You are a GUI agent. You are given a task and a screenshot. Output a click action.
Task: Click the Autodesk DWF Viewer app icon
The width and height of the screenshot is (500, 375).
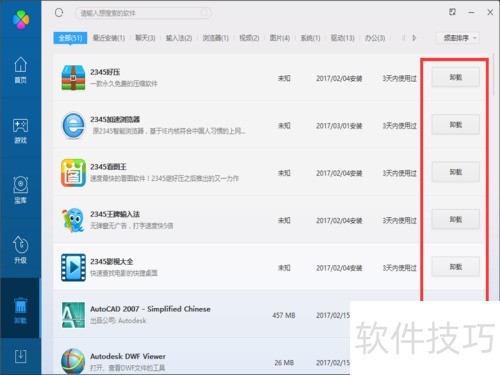pos(73,361)
